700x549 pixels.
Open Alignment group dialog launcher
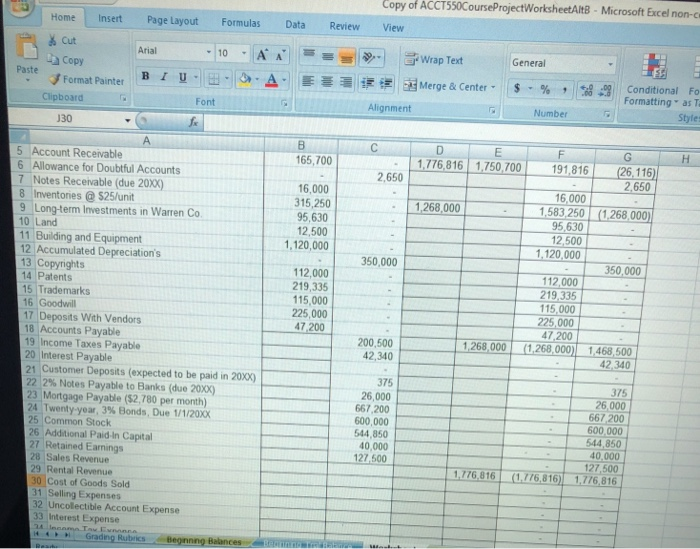[x=492, y=110]
